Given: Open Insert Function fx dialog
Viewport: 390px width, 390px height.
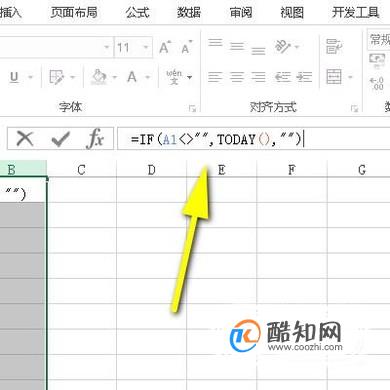Looking at the screenshot, I should click(x=95, y=138).
